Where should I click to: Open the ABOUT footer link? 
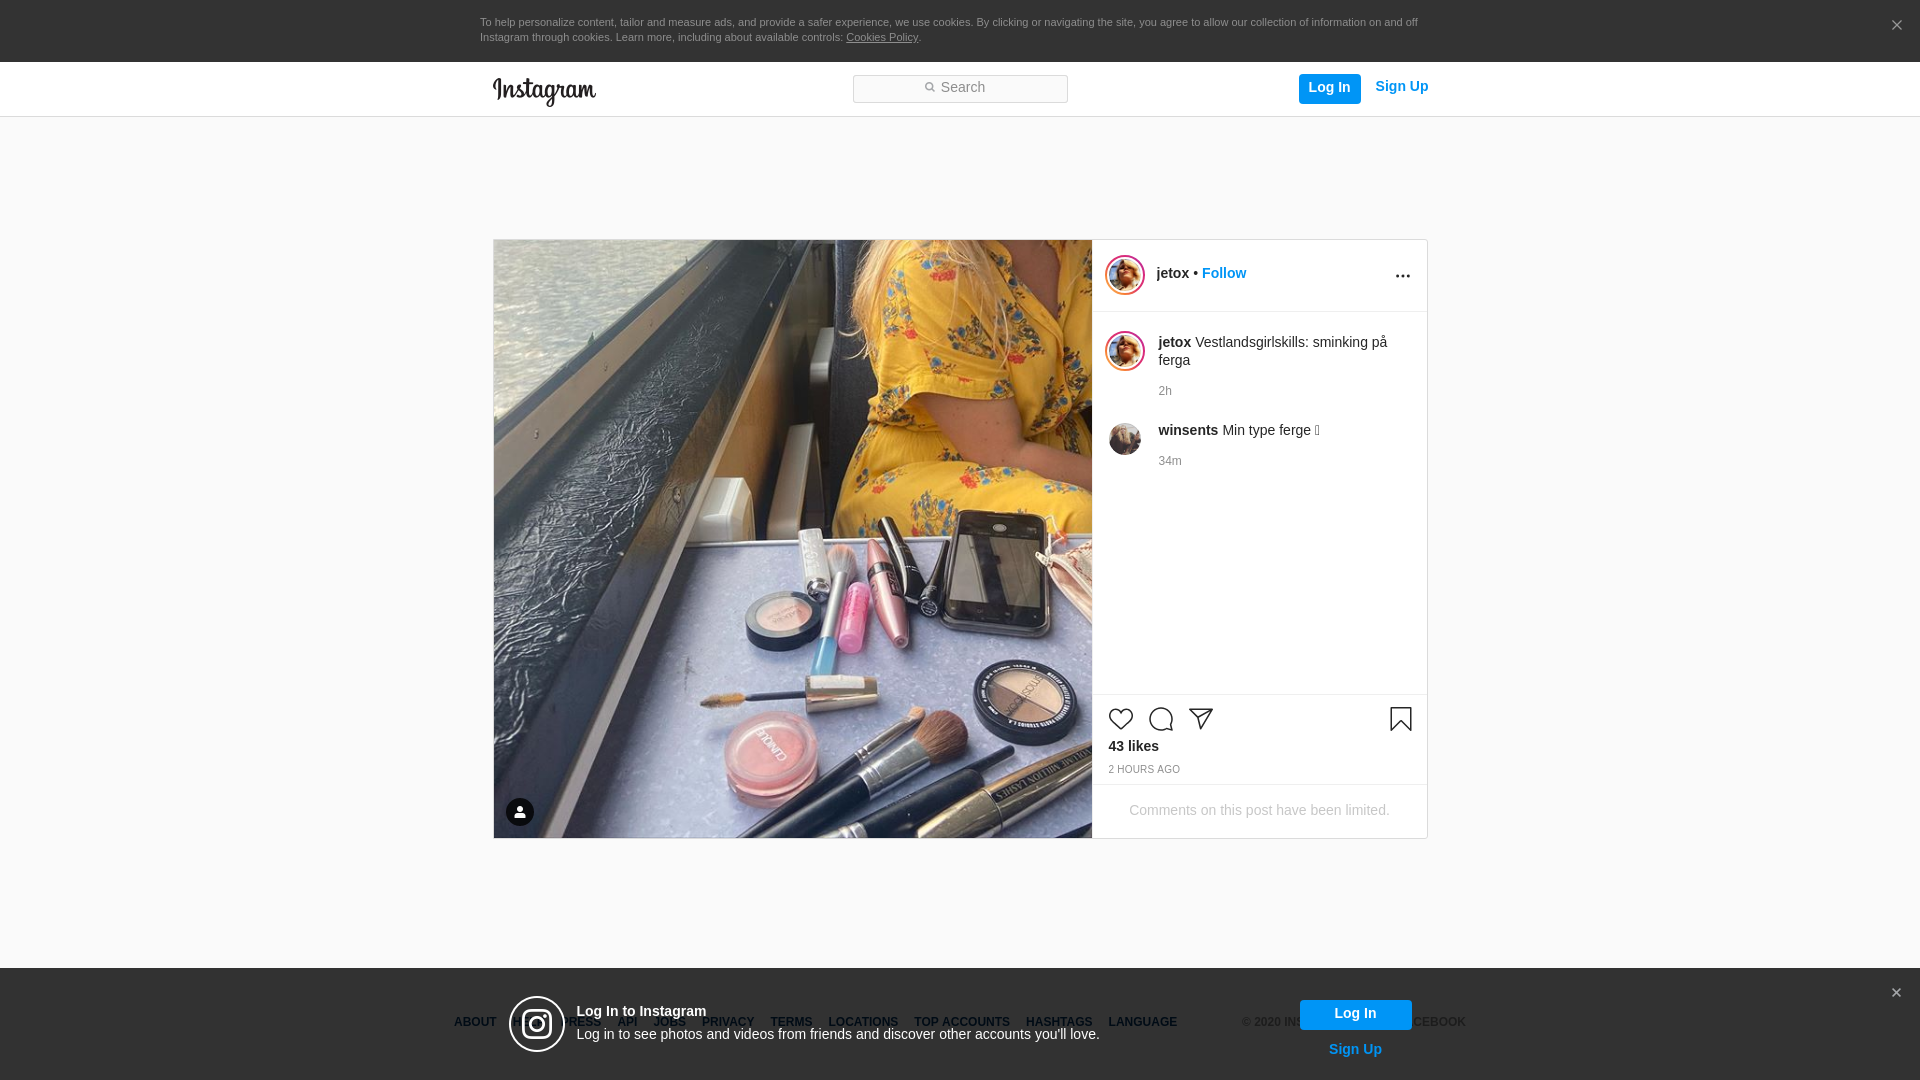pos(474,1022)
